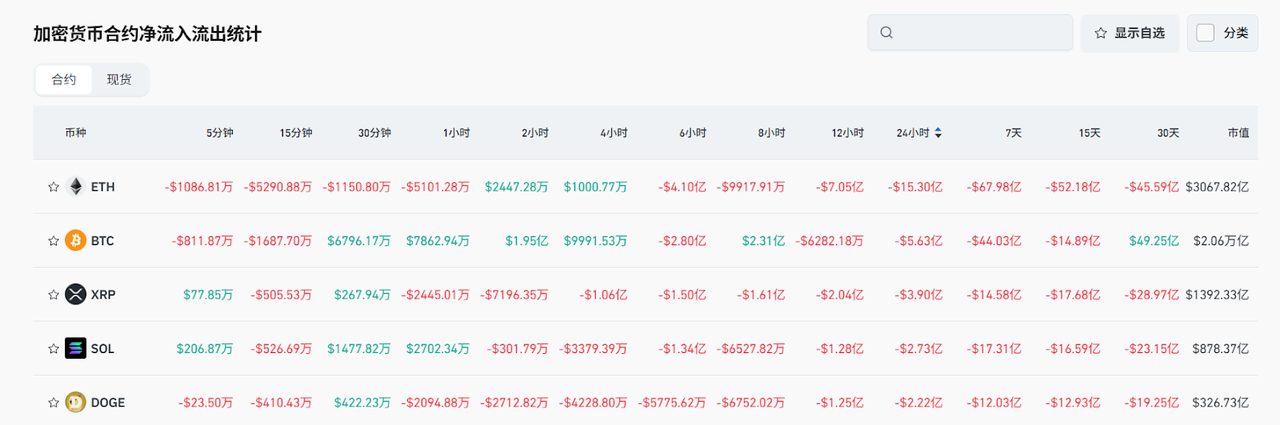Star ETH as a favorite

(53, 187)
